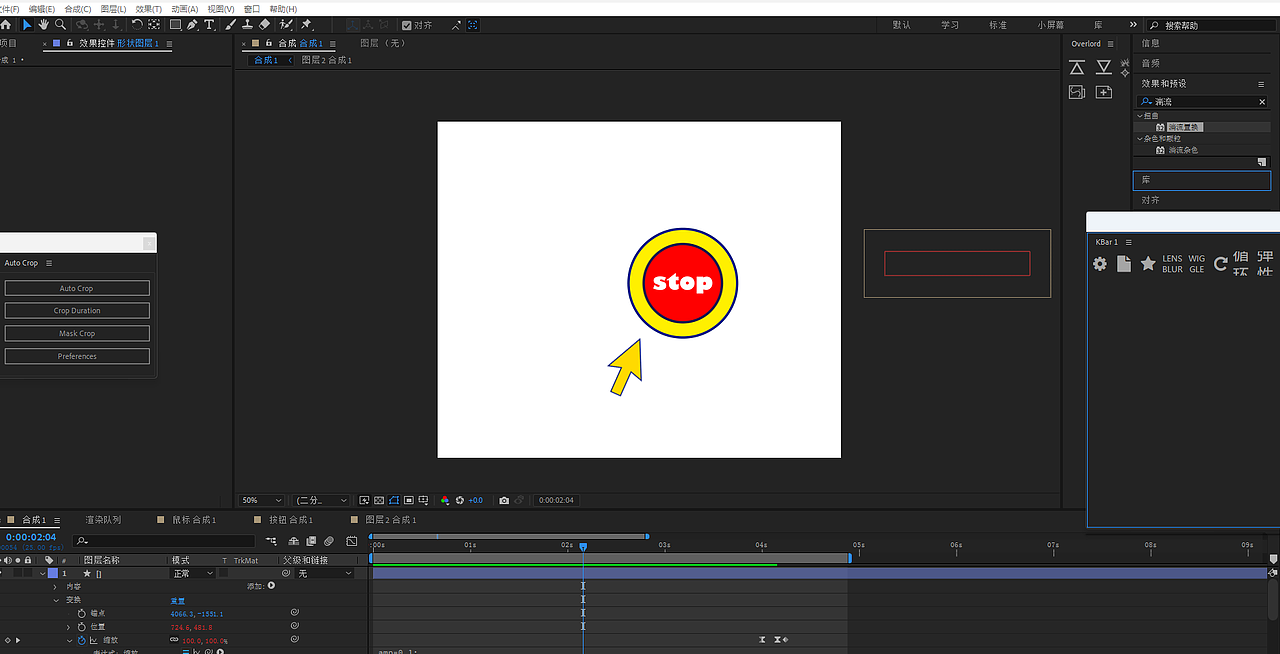Toggle motion blur switch in timeline
Image resolution: width=1280 pixels, height=654 pixels.
click(329, 541)
